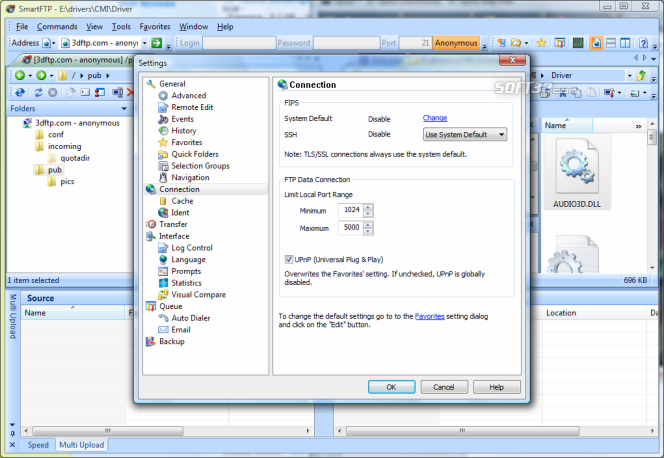Open the Window menu
The height and width of the screenshot is (458, 664).
coord(193,27)
